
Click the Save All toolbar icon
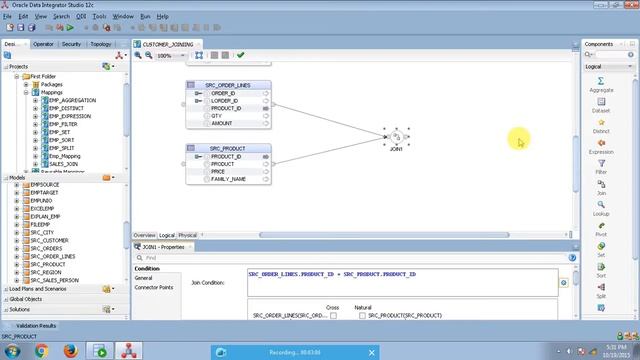click(31, 27)
